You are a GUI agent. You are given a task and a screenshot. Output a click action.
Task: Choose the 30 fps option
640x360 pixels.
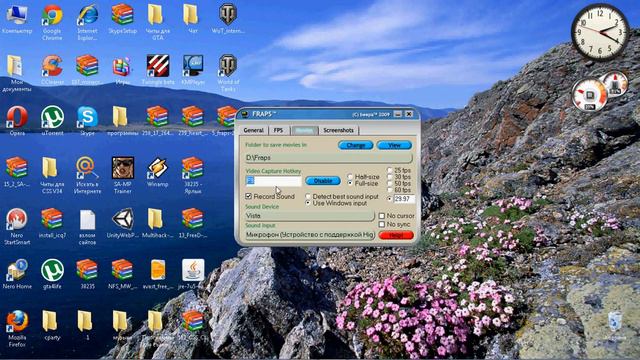pos(390,177)
